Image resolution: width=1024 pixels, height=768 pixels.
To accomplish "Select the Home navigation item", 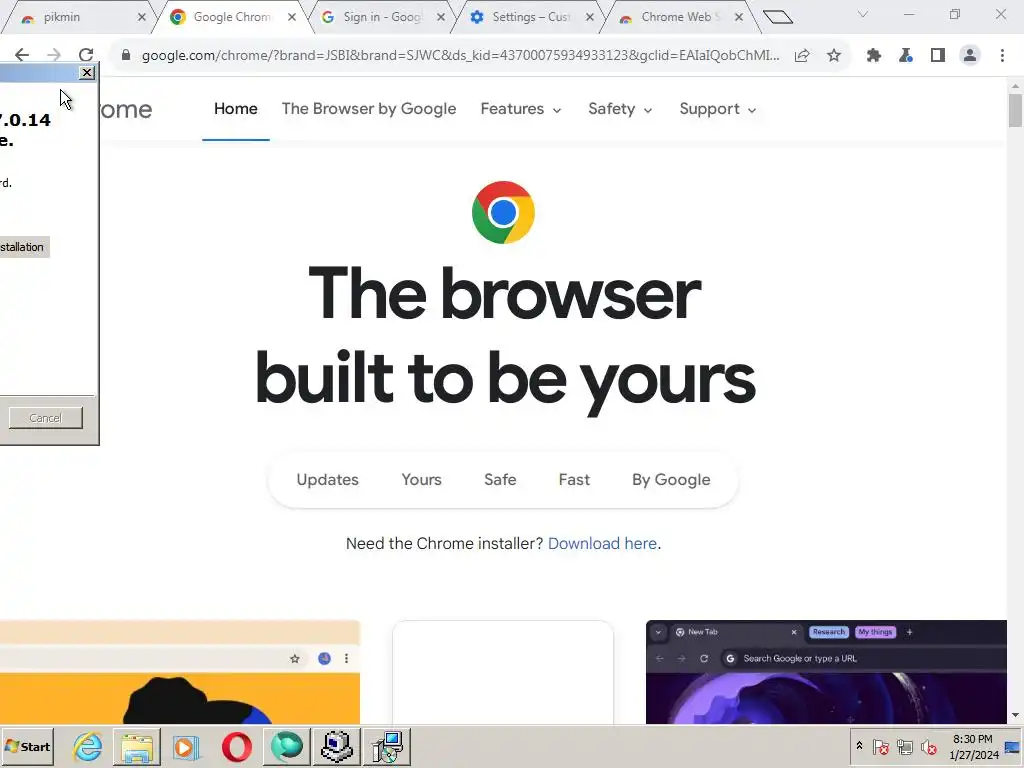I will click(236, 109).
